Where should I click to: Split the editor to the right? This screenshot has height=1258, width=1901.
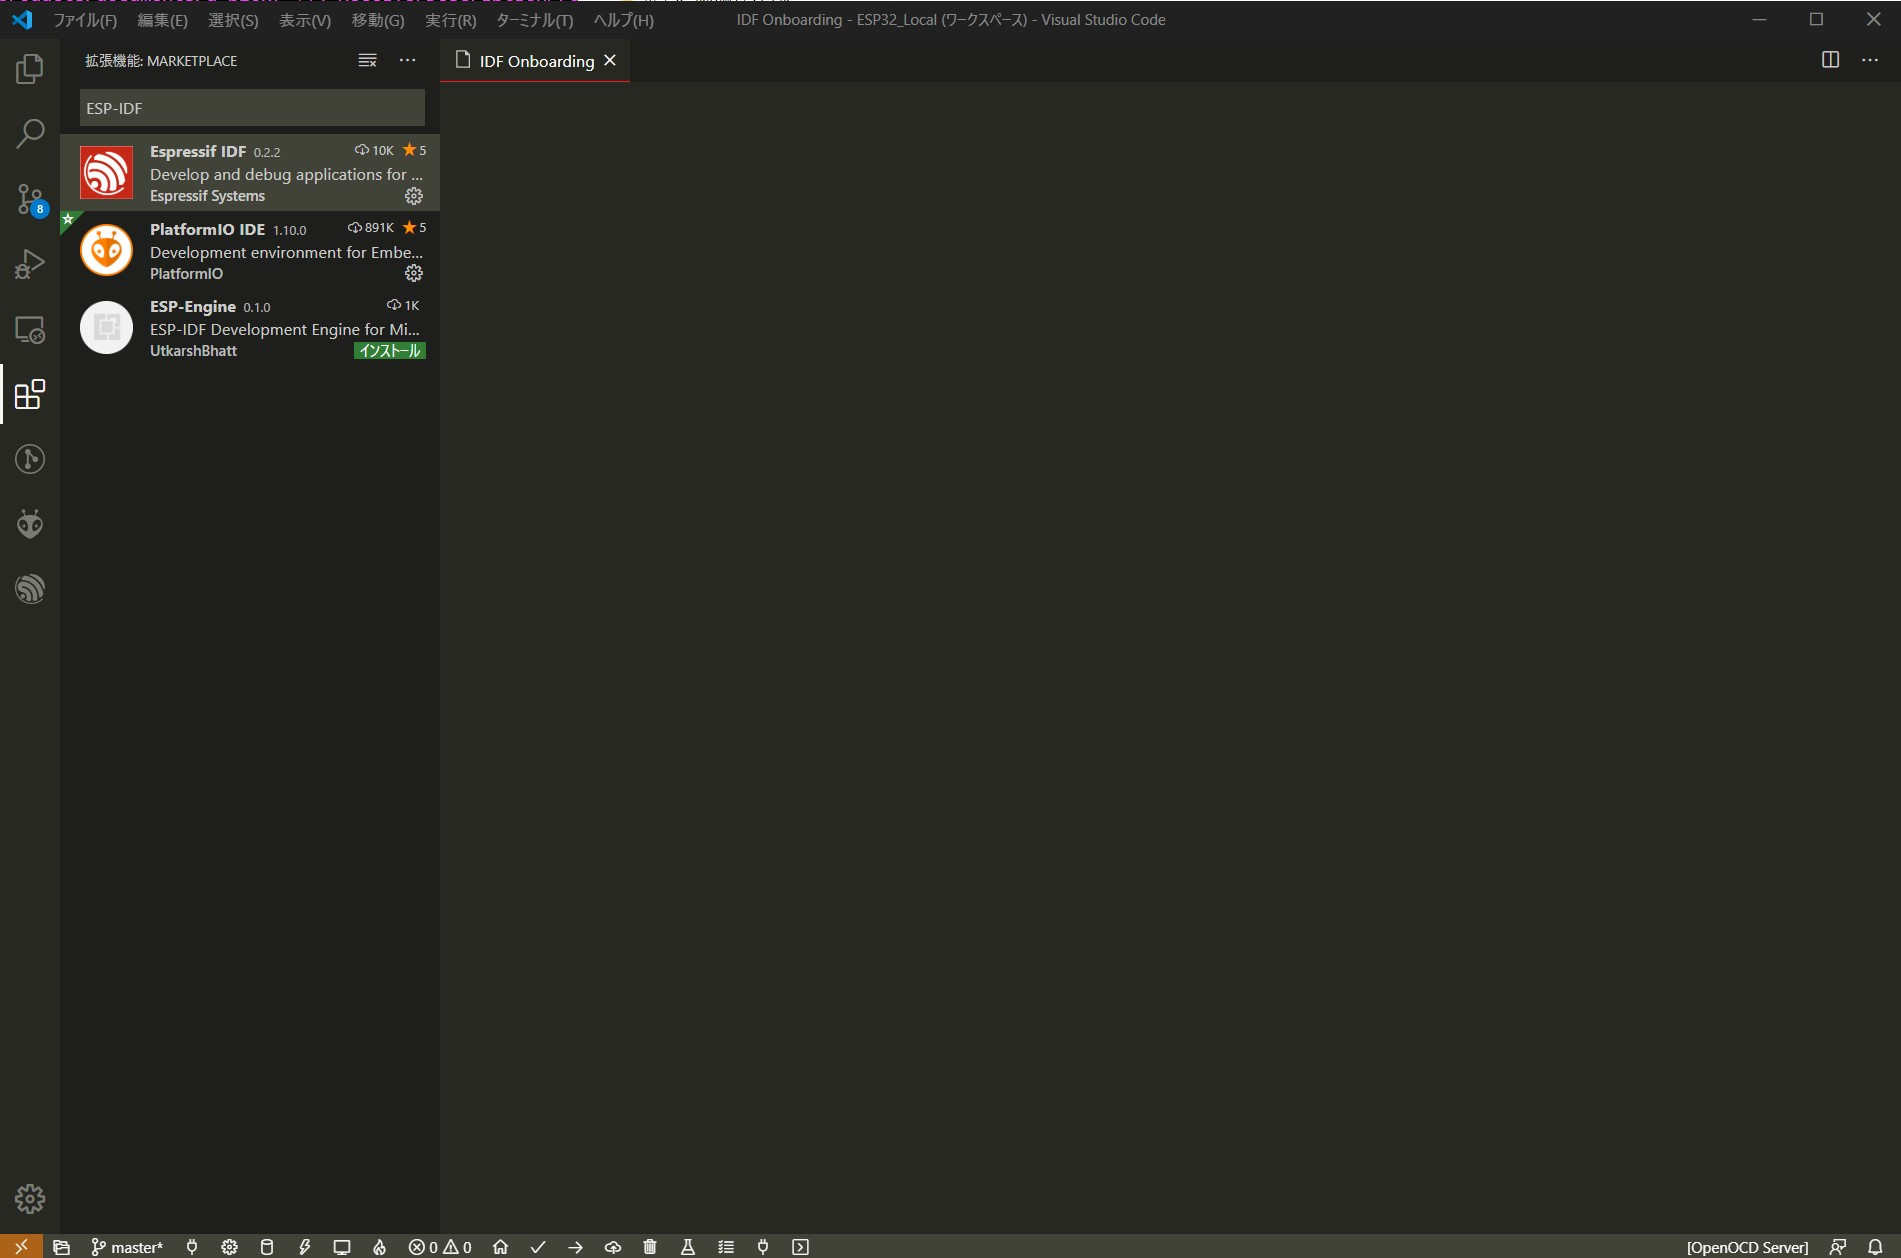(1830, 60)
